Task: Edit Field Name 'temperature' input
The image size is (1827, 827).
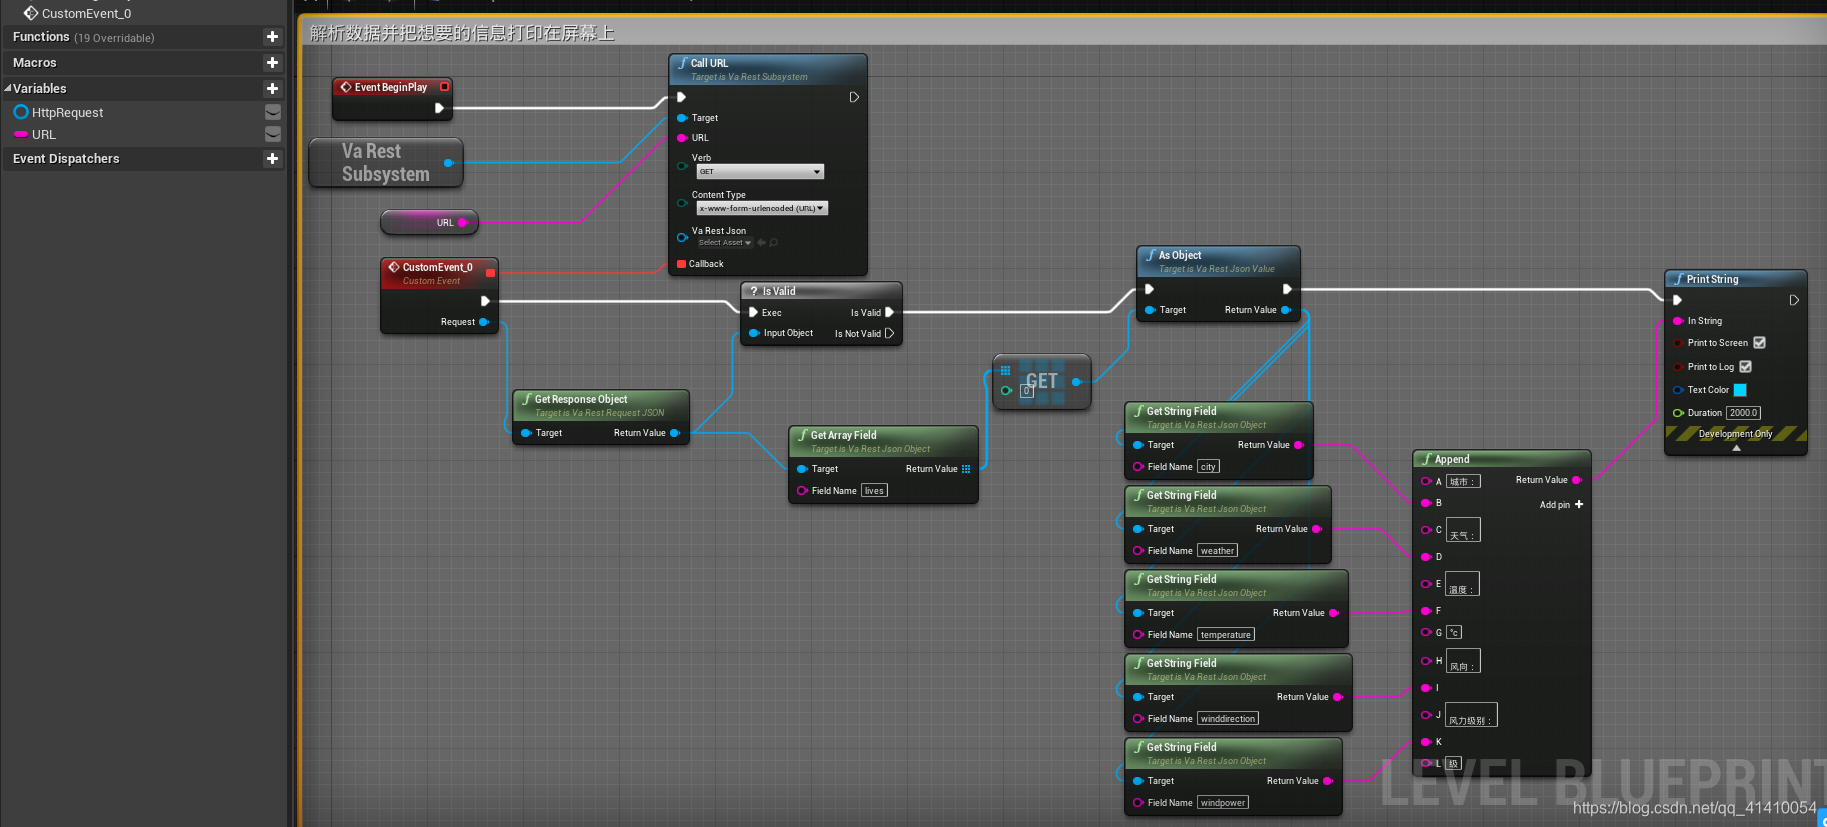Action: (x=1225, y=635)
